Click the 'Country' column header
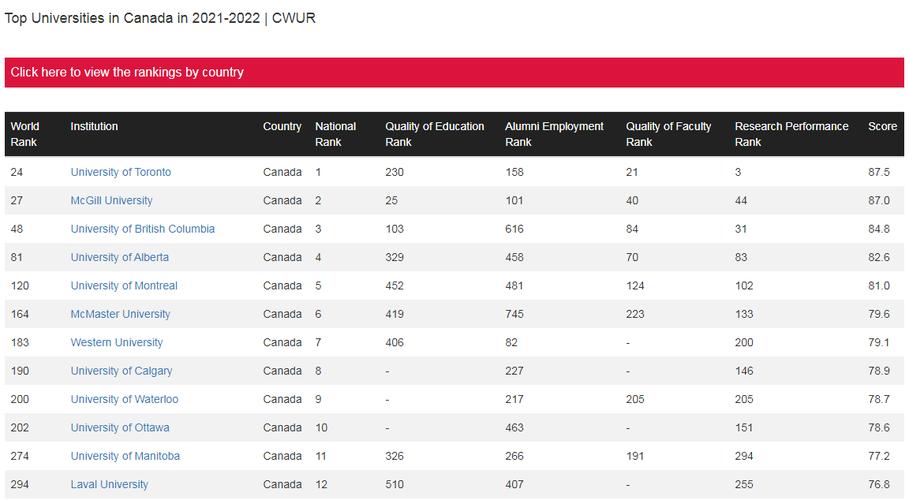909x500 pixels. click(x=282, y=126)
